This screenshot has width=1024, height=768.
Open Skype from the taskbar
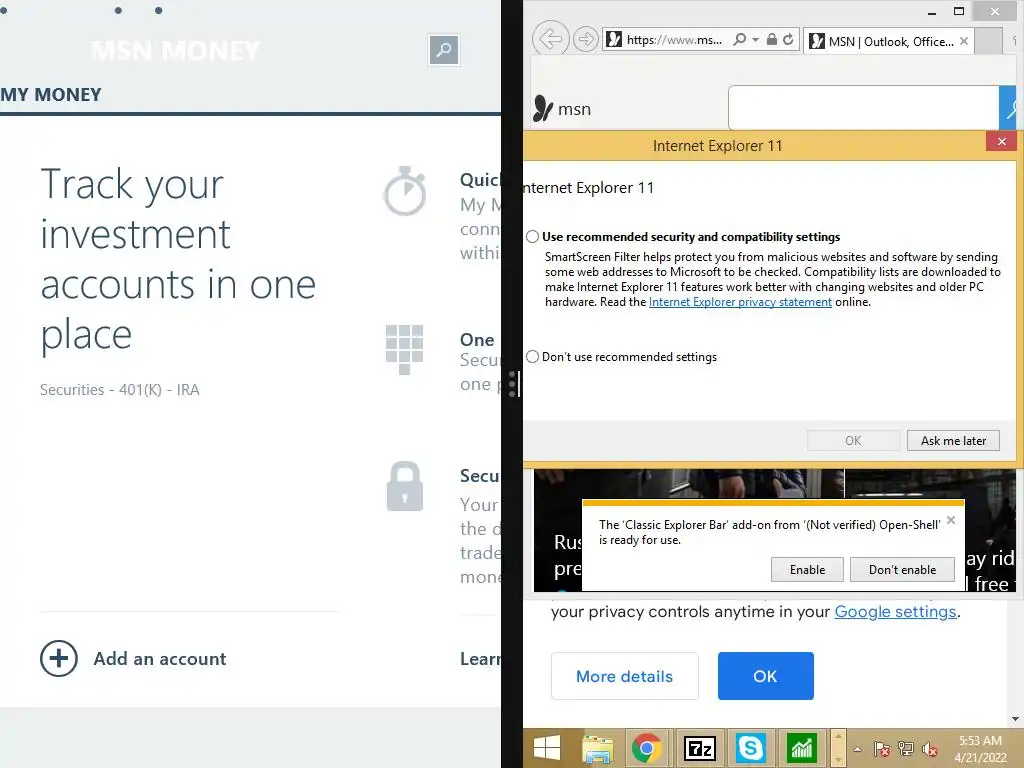click(x=750, y=748)
